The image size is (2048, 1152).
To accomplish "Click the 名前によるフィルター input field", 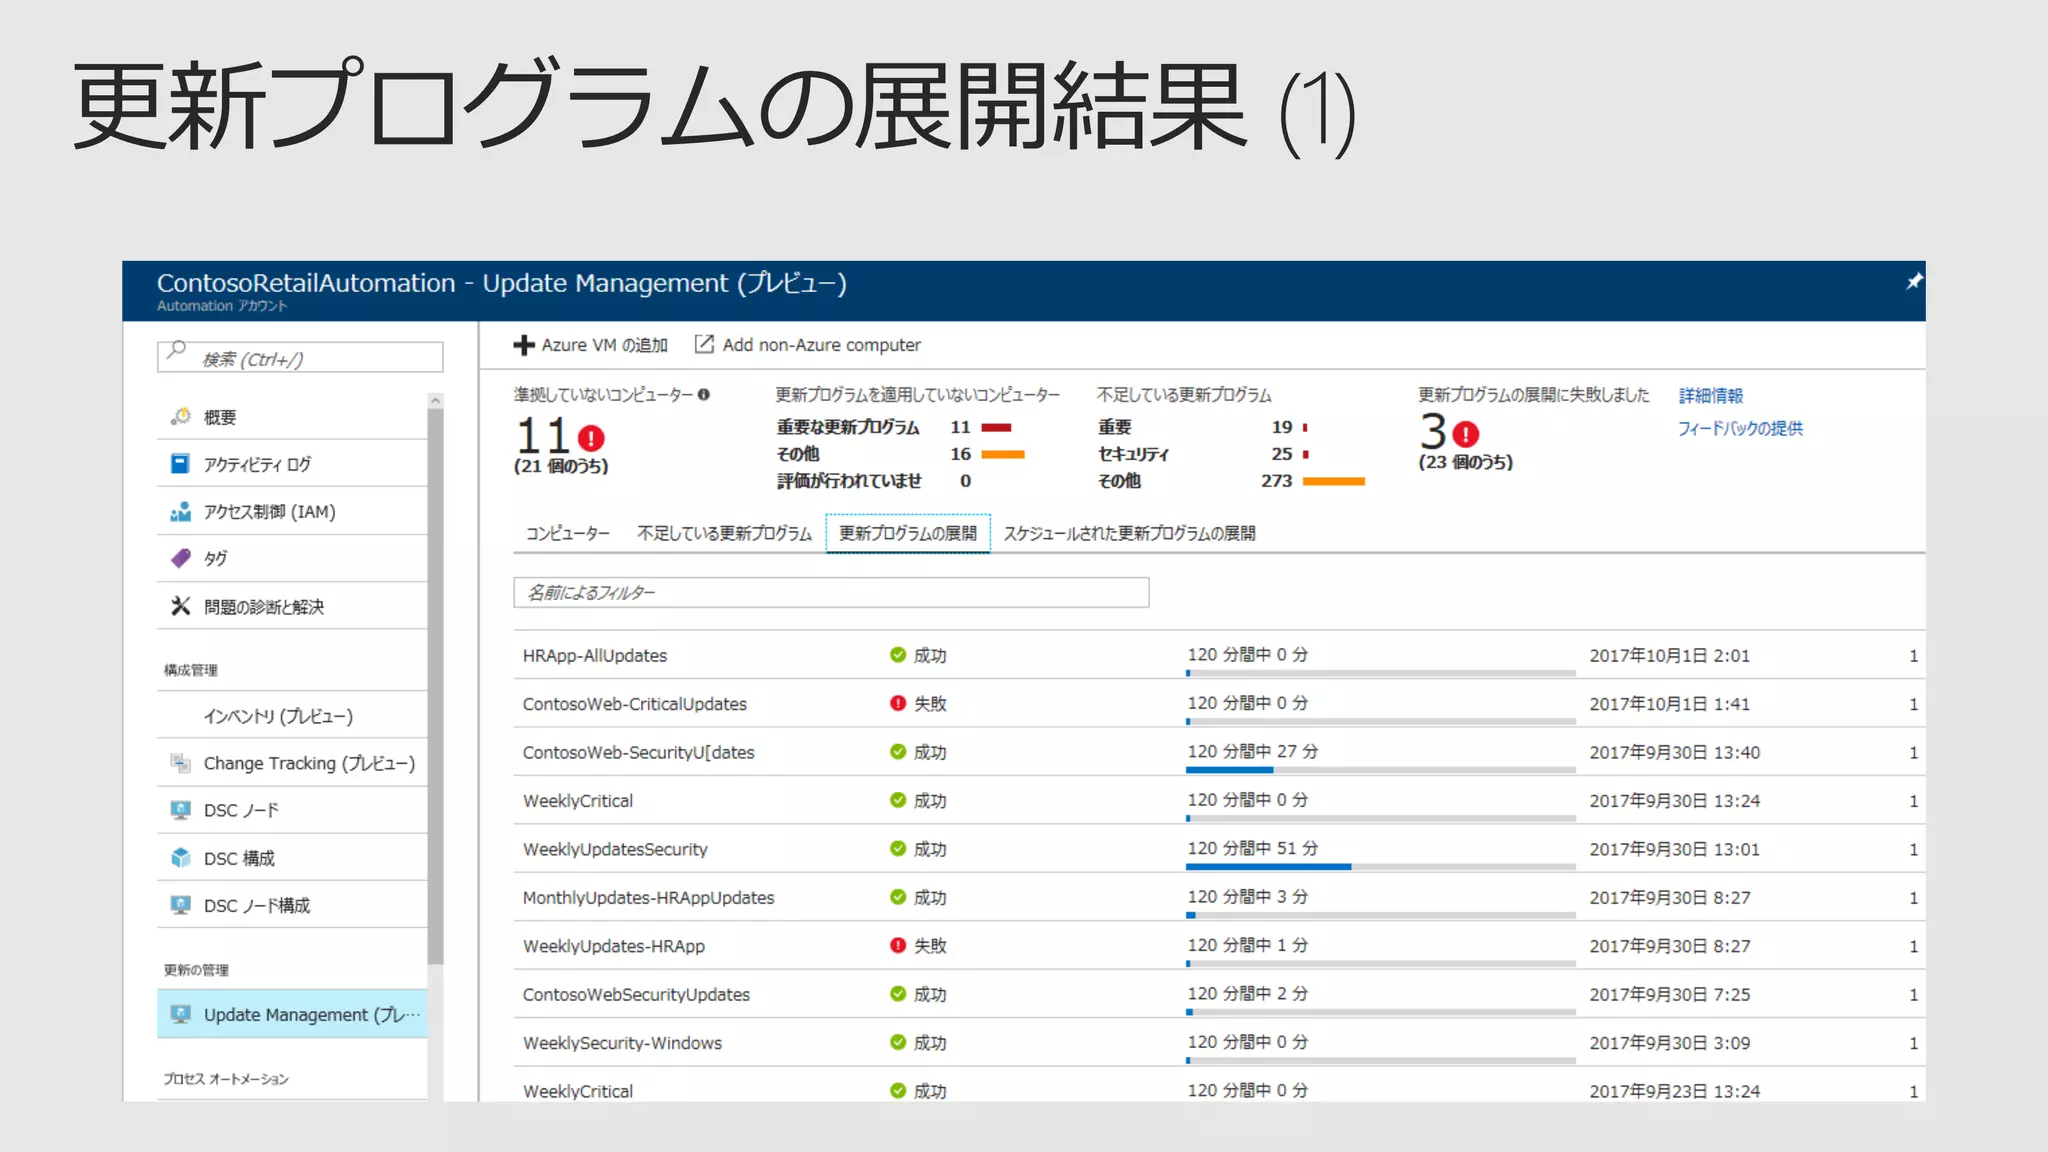I will pos(830,593).
